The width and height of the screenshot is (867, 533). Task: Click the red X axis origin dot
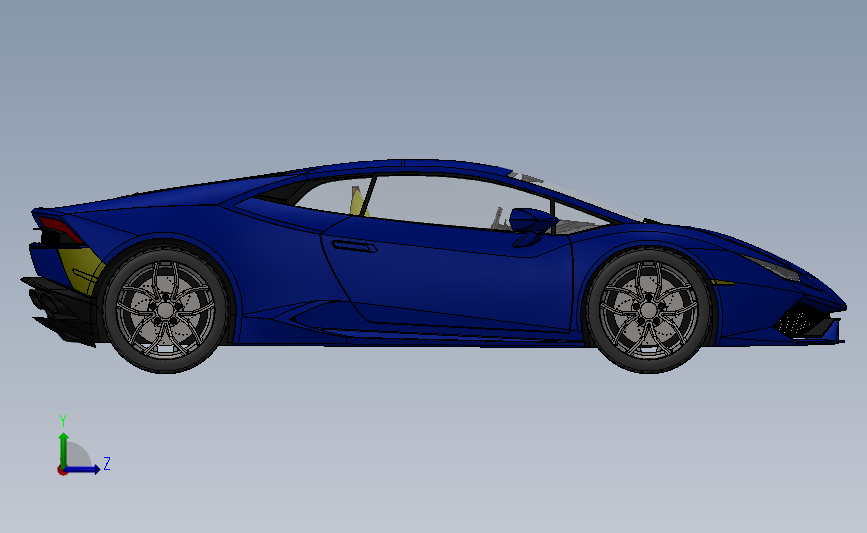(x=62, y=471)
